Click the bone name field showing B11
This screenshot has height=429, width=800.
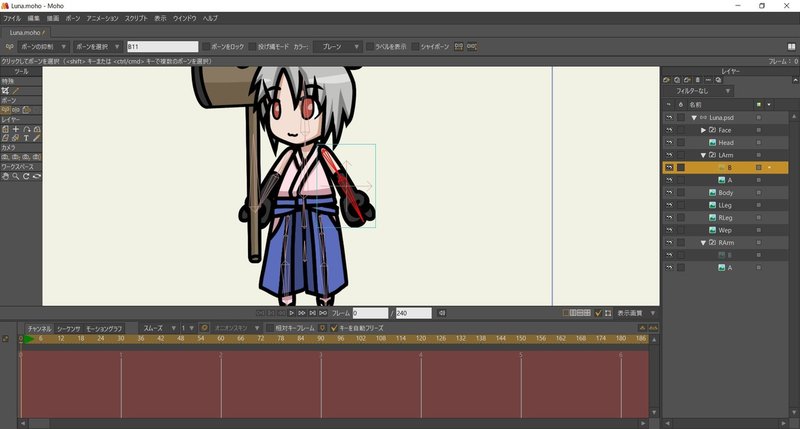tap(162, 46)
